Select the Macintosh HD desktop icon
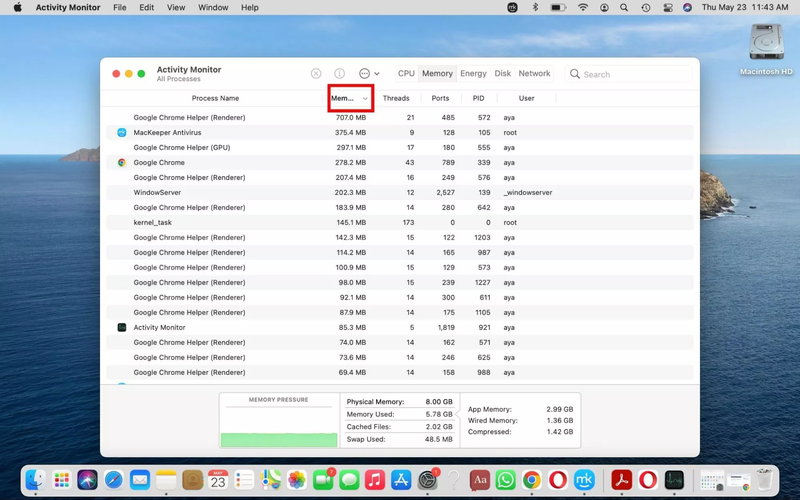This screenshot has width=800, height=500. (766, 49)
